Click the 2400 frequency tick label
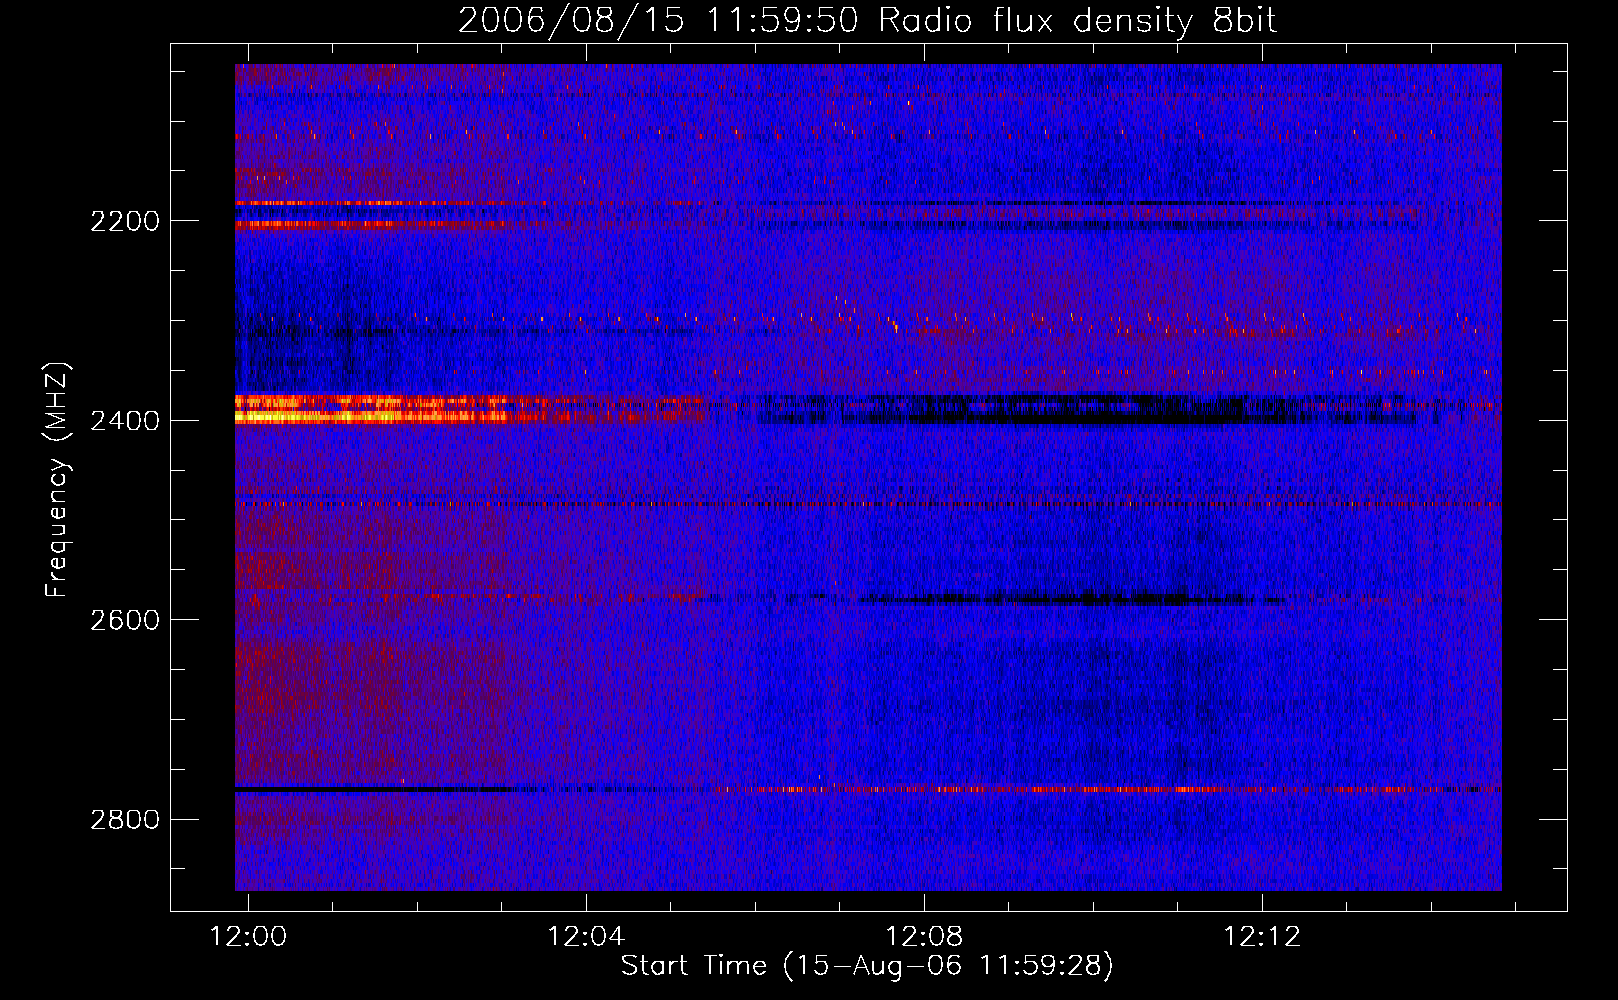Image resolution: width=1618 pixels, height=1000 pixels. pyautogui.click(x=125, y=421)
